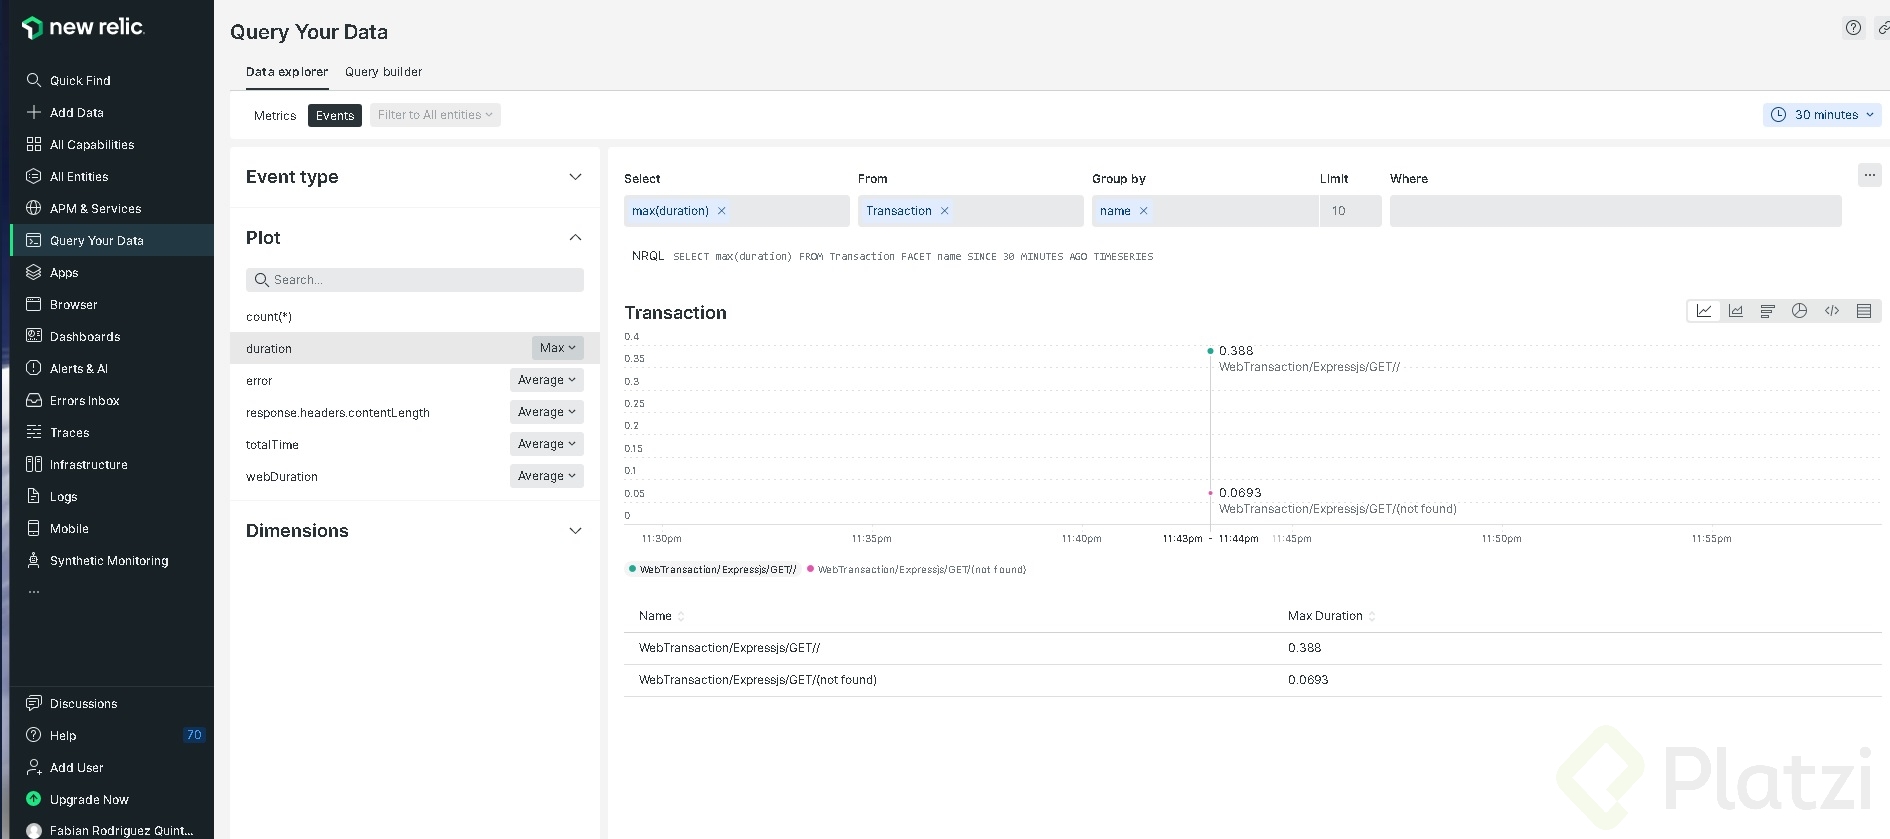1890x839 pixels.
Task: Click the New Relic logo
Action: [x=83, y=27]
